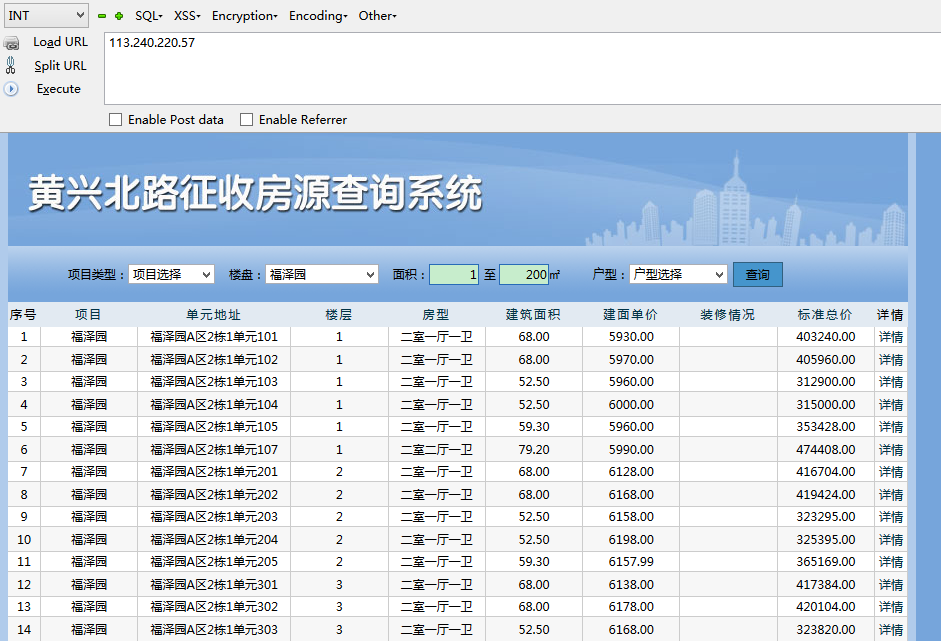Click cell 福泽园A区2栋1单元205
The image size is (941, 641).
coord(214,562)
